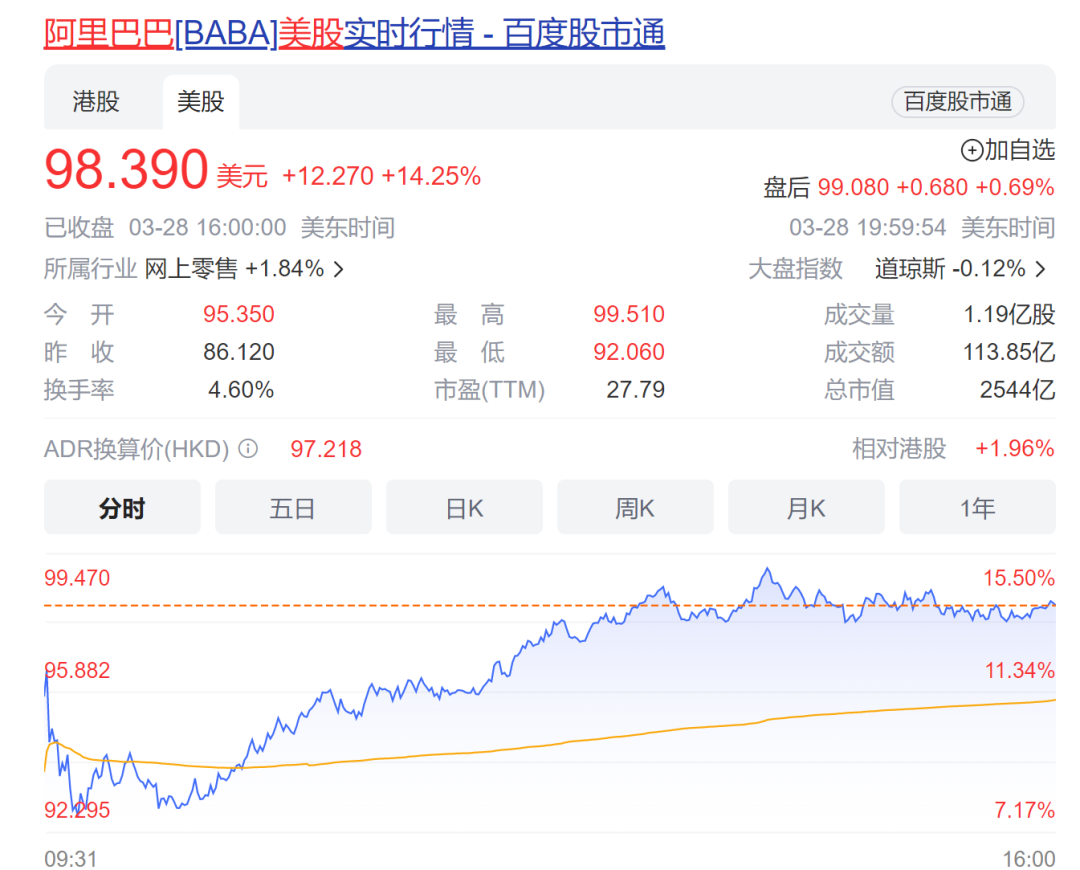
Task: Click the 昨收 value 86.120
Action: tap(238, 352)
